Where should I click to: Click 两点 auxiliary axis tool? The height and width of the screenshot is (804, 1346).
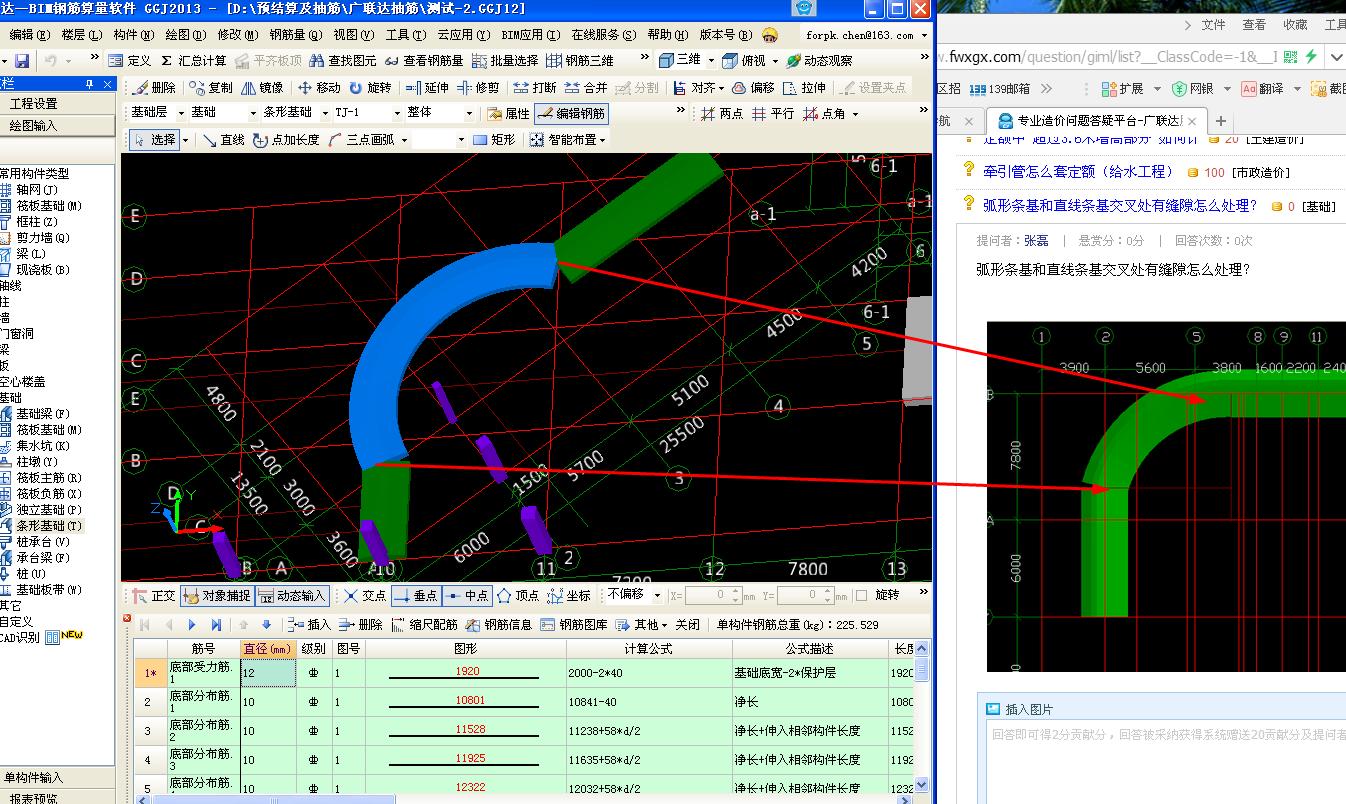pos(722,114)
